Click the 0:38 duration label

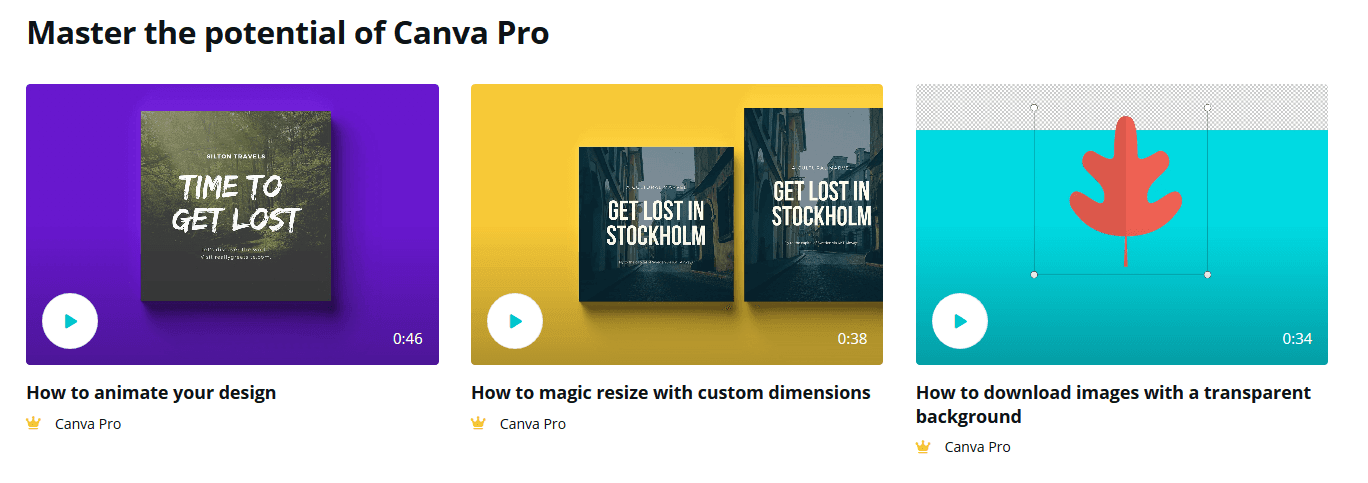click(x=853, y=338)
